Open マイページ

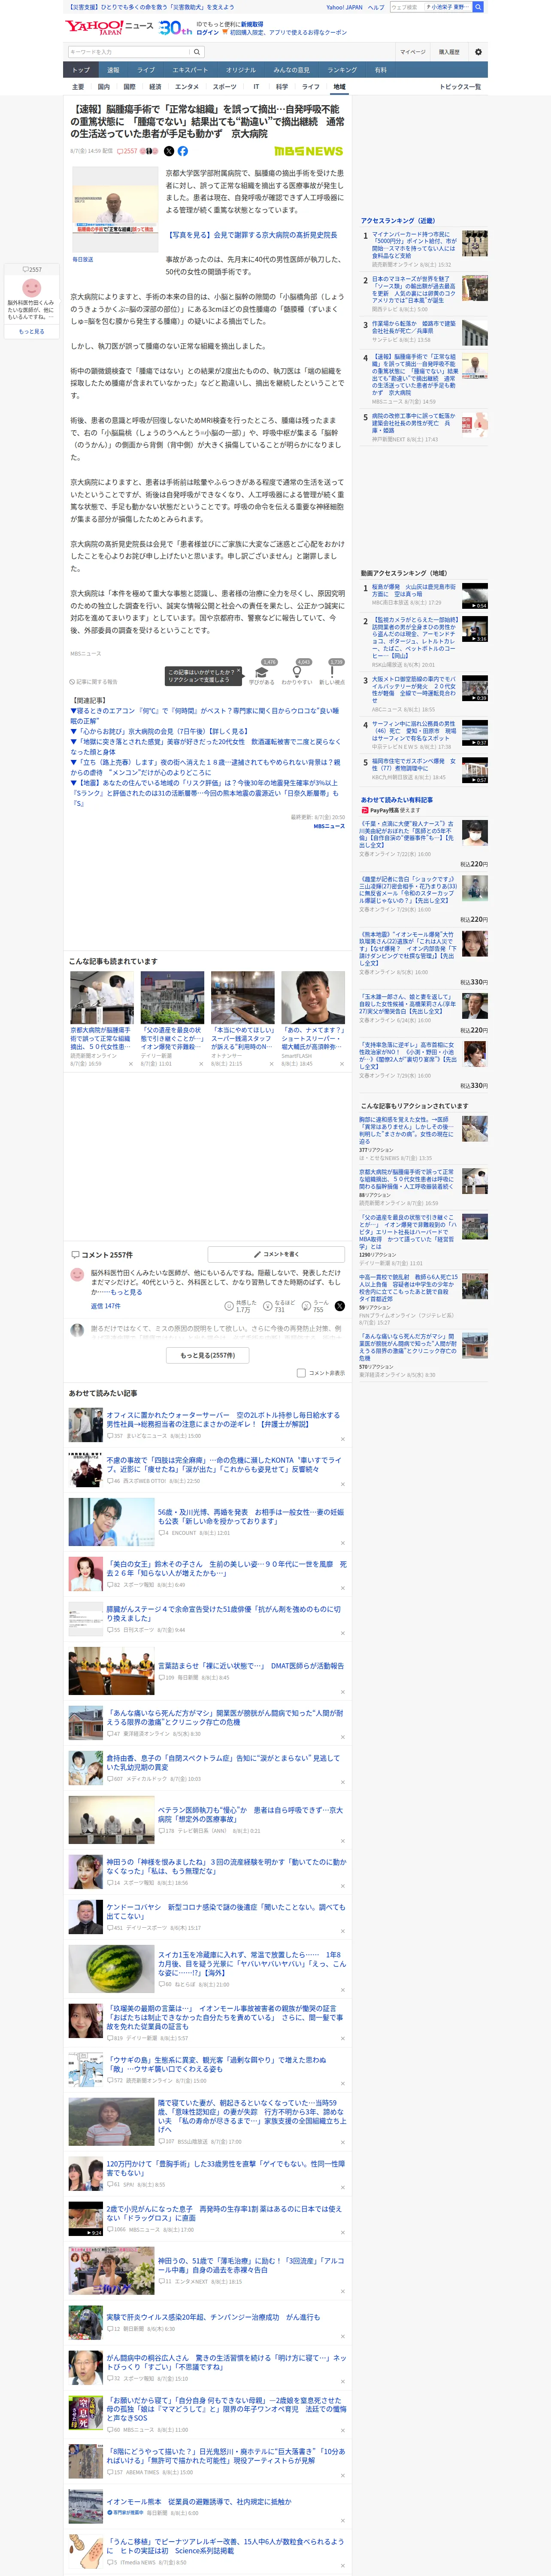412,52
